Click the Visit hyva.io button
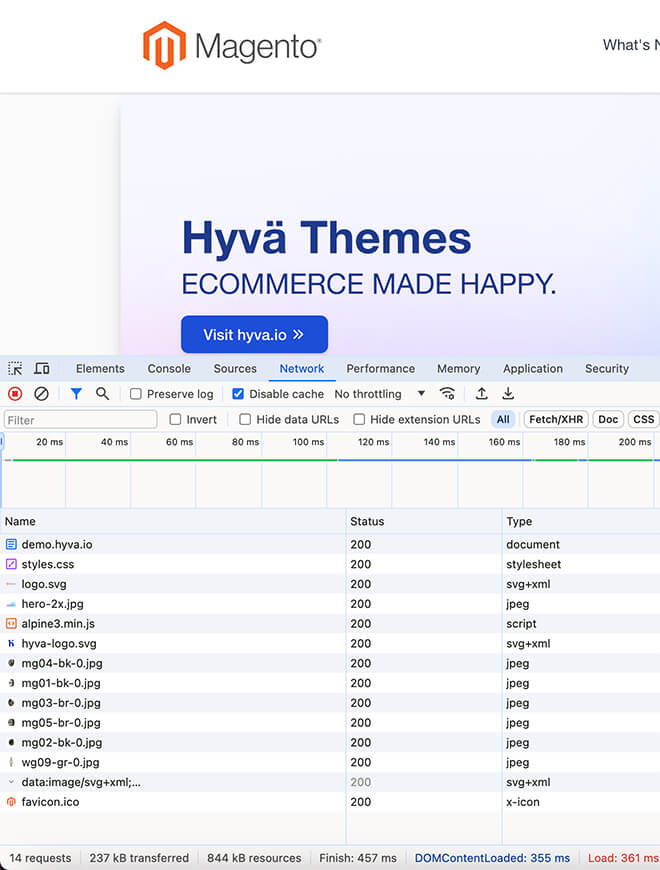 pos(254,335)
